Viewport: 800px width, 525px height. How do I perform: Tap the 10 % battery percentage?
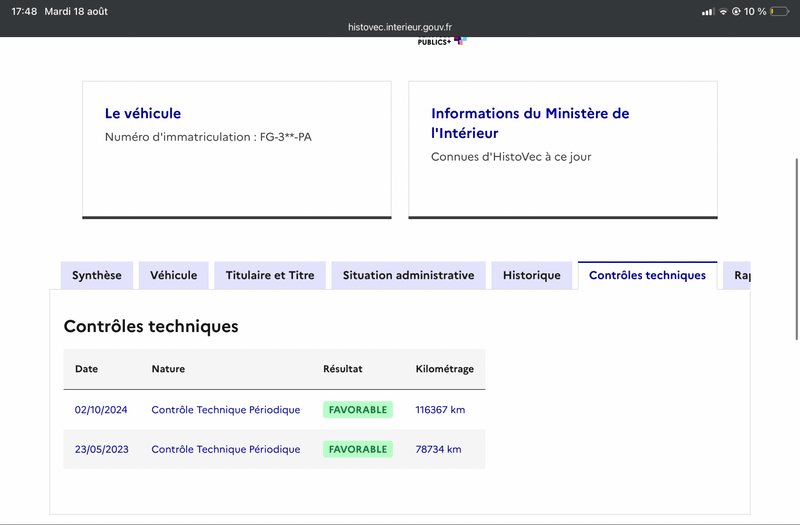click(755, 11)
